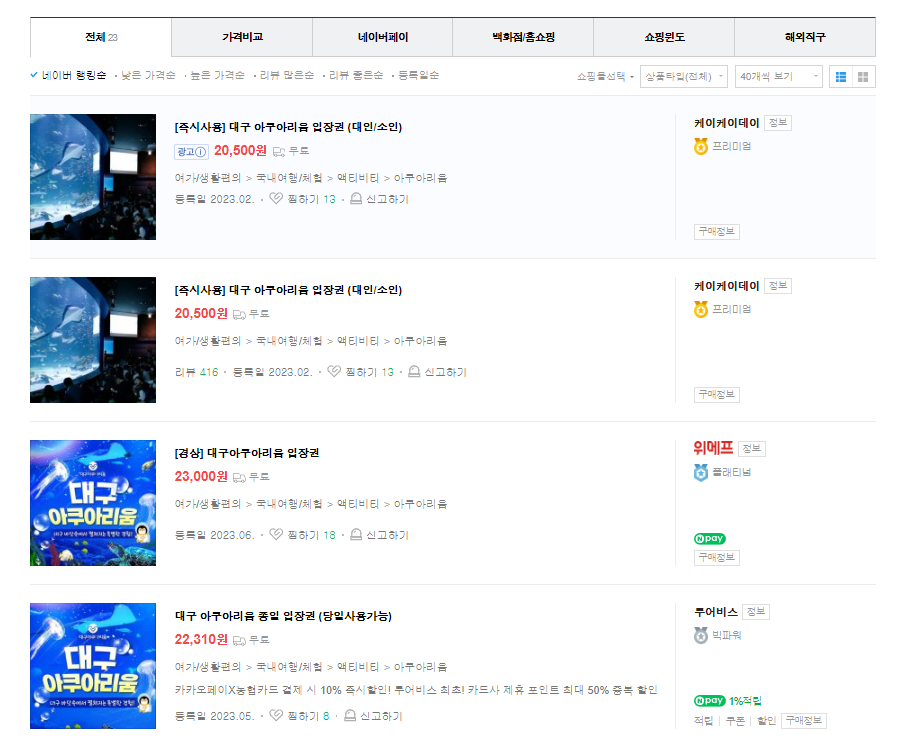
Task: Open 대구 아쿠아리움 thumbnail of 투어비스 listing
Action: click(93, 666)
